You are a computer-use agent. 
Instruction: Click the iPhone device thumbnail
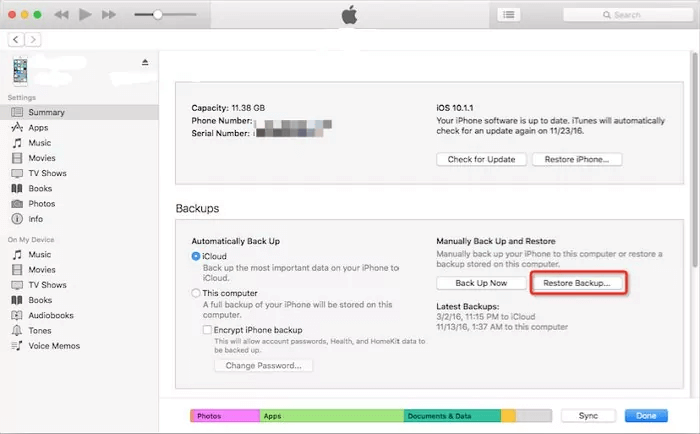20,71
